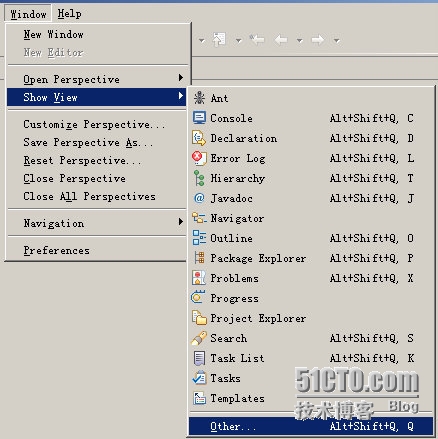This screenshot has height=439, width=438.
Task: Open the Help menu
Action: point(69,14)
